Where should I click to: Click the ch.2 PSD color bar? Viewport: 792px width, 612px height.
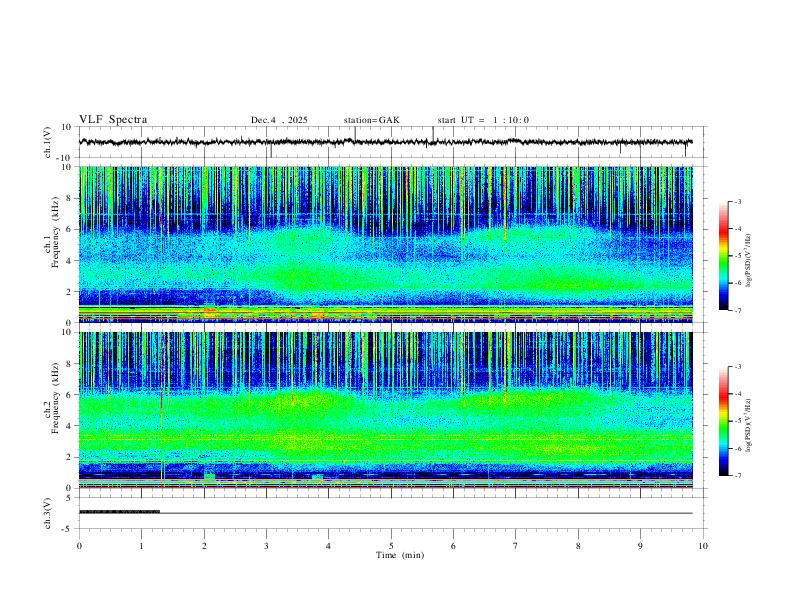723,421
